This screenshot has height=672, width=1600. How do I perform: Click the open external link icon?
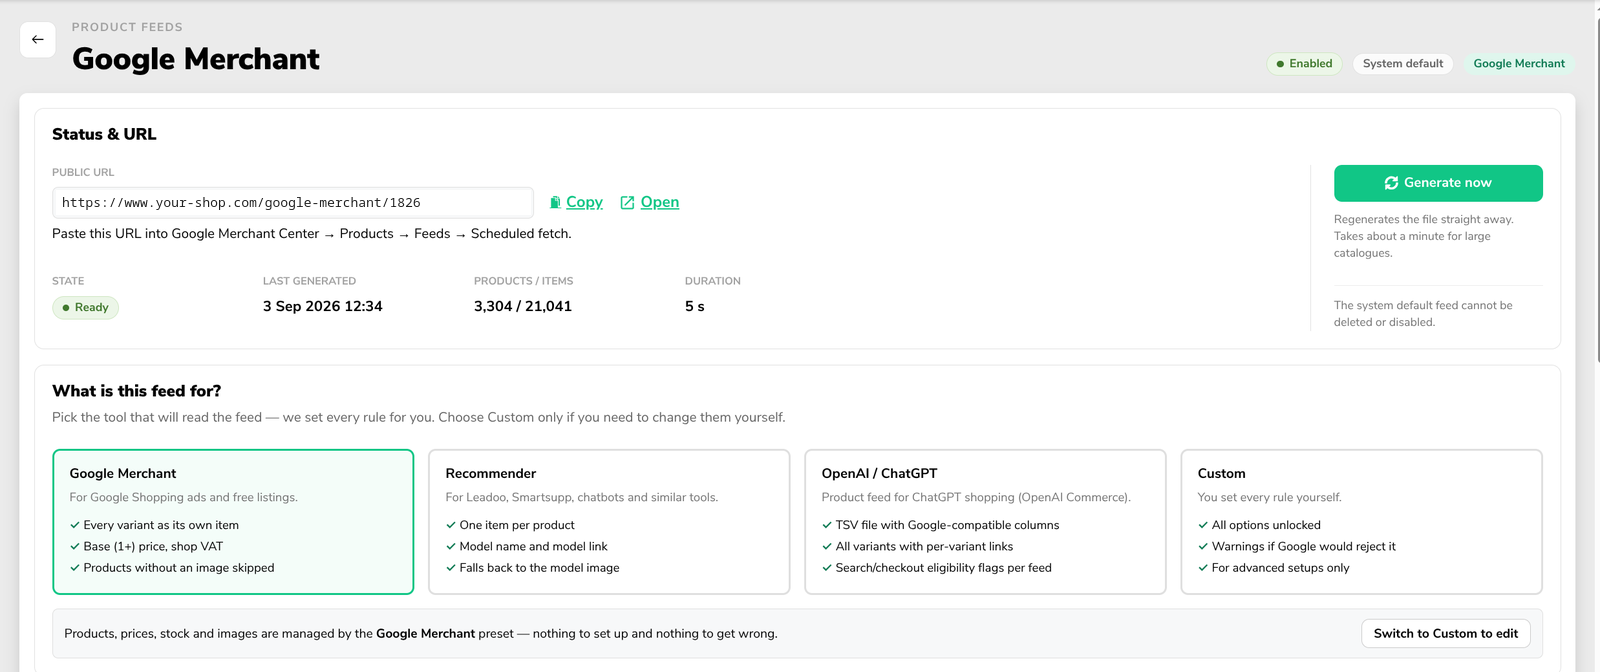tap(627, 202)
